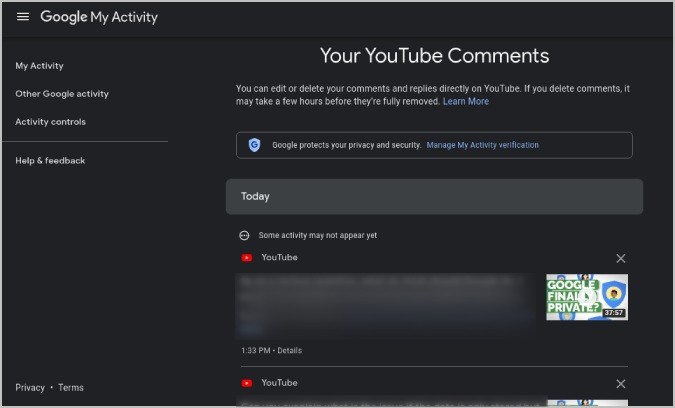This screenshot has height=408, width=675.
Task: Click the first YouTube logo icon
Action: click(247, 258)
